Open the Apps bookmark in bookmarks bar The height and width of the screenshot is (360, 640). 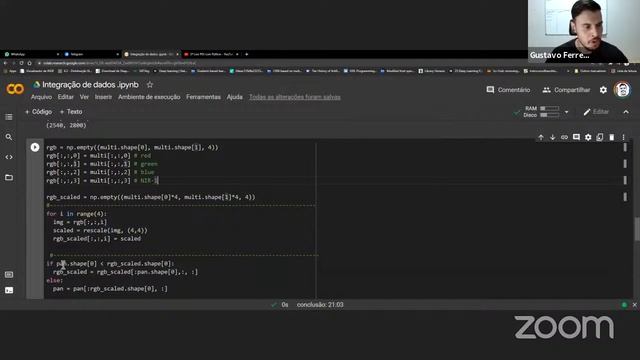coord(10,71)
